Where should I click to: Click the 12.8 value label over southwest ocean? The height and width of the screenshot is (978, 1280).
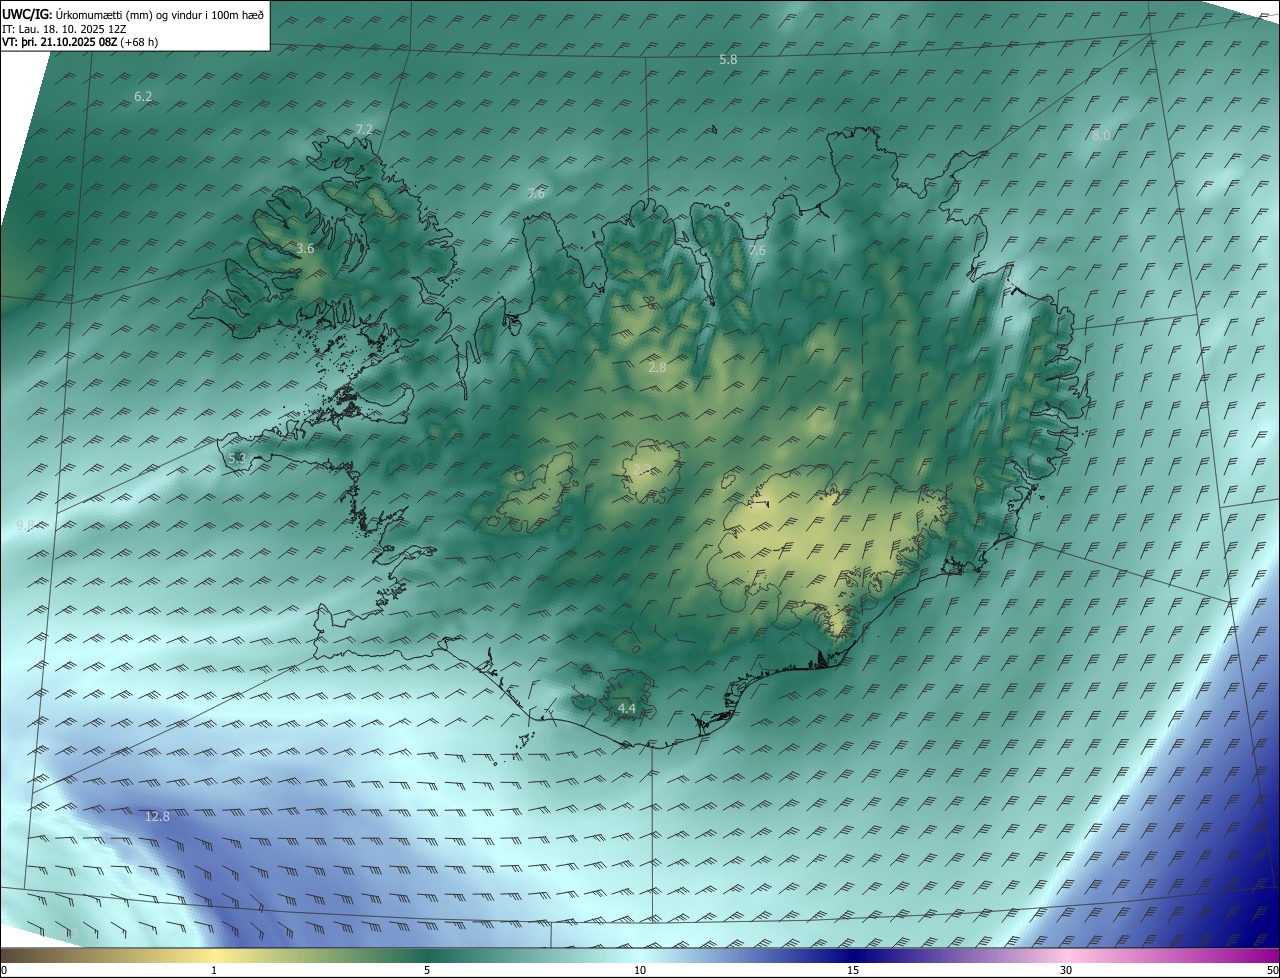coord(157,817)
